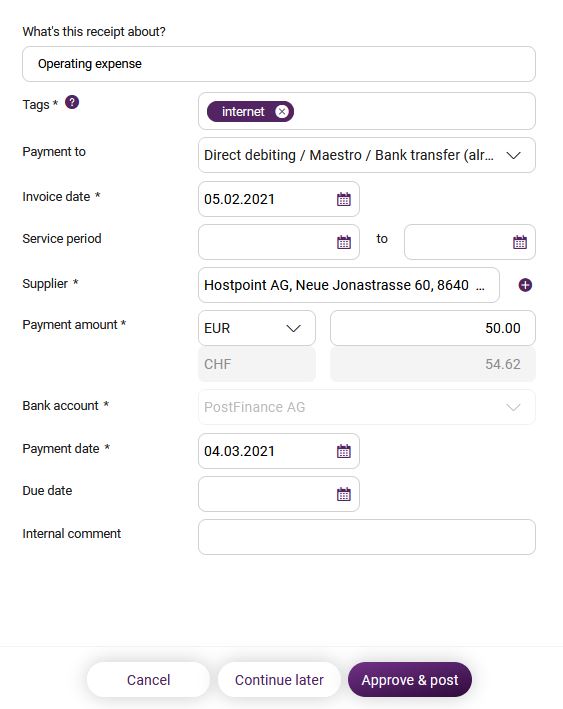Remove the internet tag with its X
Viewport: 563px width, 709px height.
click(x=282, y=111)
